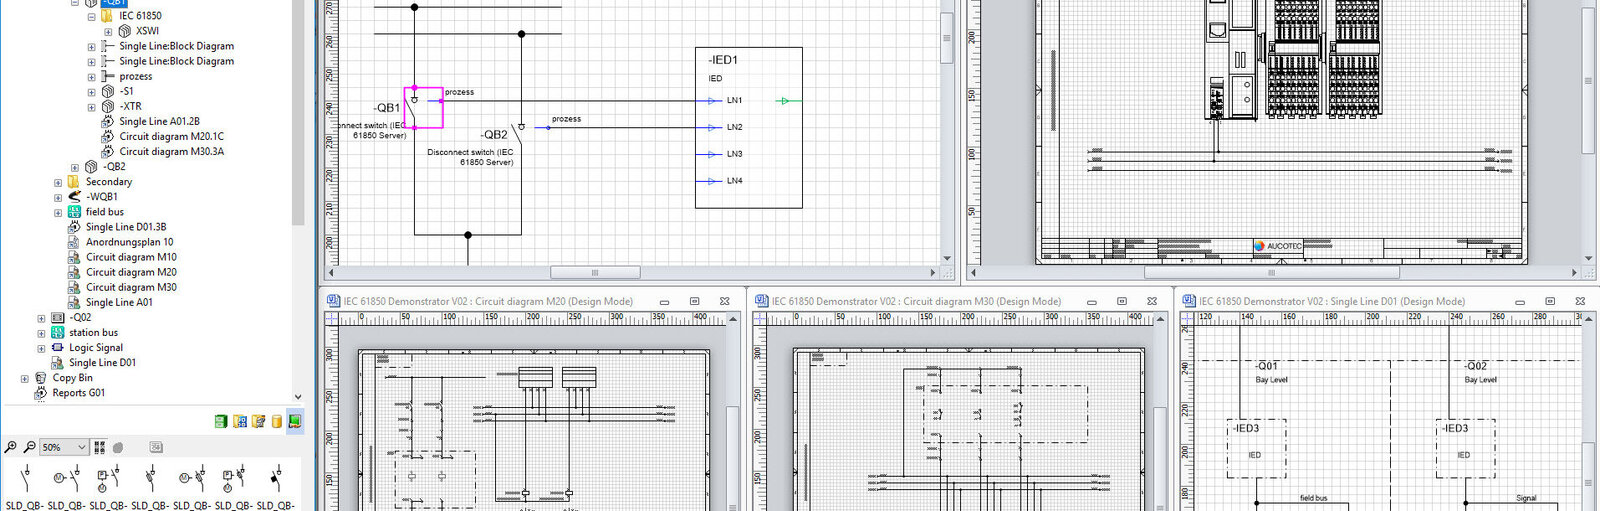Click the highlighted green symbol library icon
Viewport: 1600px width, 511px height.
(x=295, y=422)
